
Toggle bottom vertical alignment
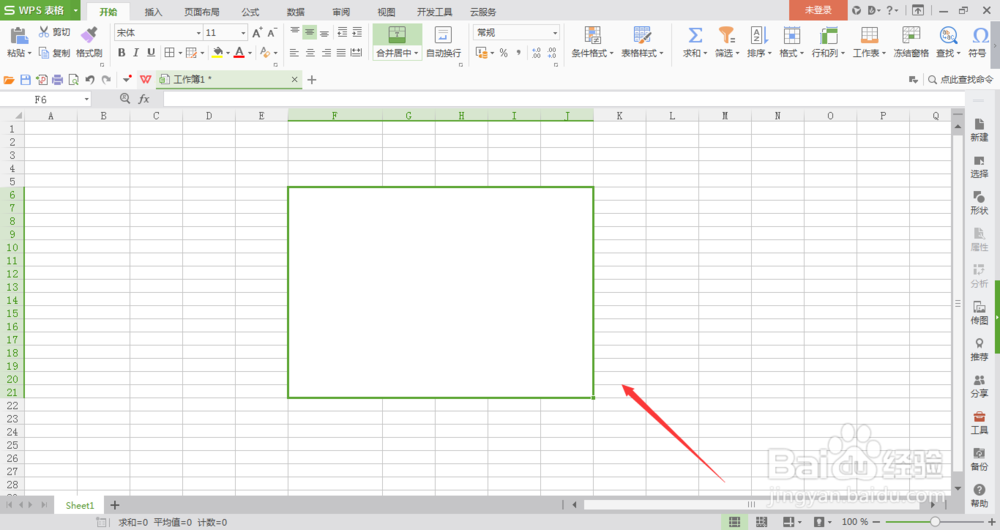(325, 32)
